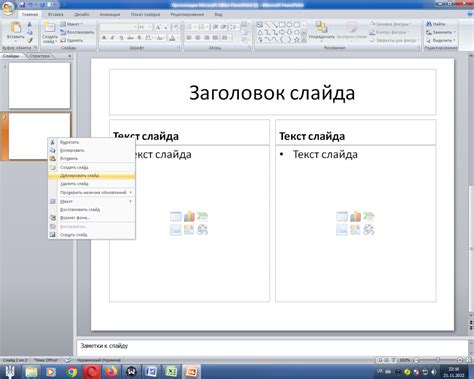Toggle center paragraph alignment

[x=198, y=38]
